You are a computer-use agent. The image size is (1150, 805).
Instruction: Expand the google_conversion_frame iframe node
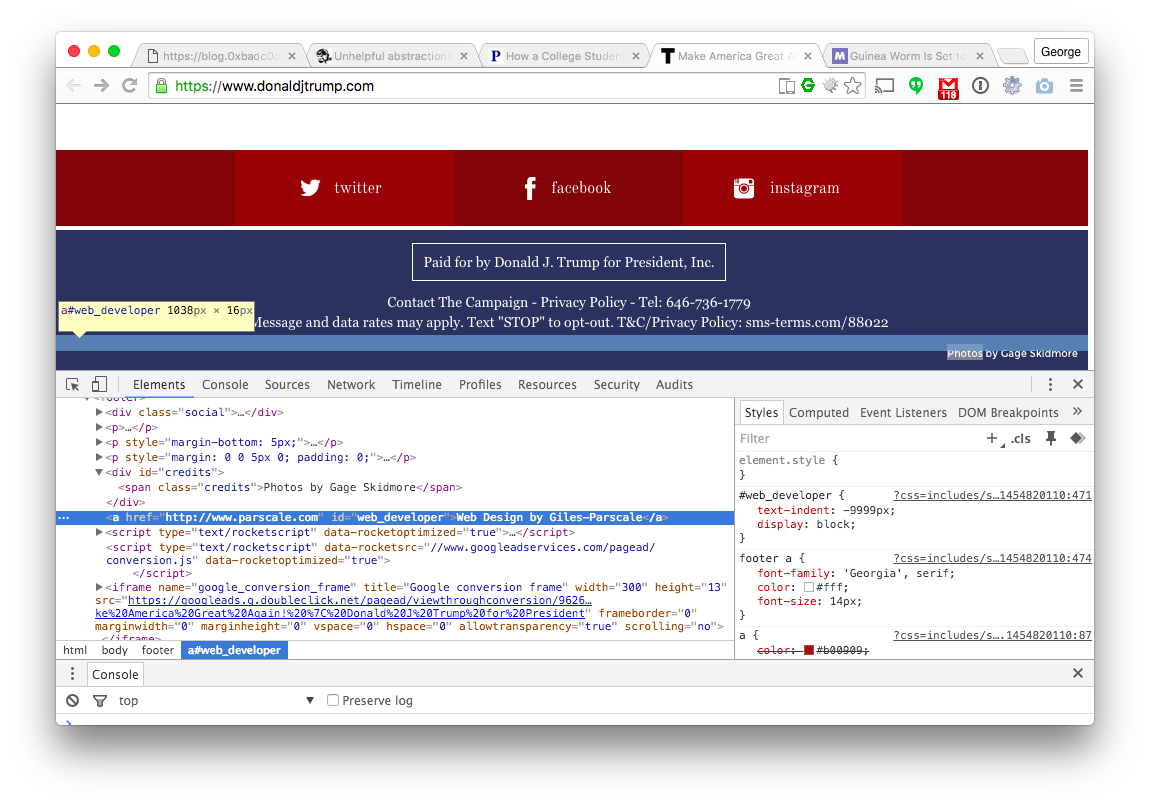click(99, 587)
